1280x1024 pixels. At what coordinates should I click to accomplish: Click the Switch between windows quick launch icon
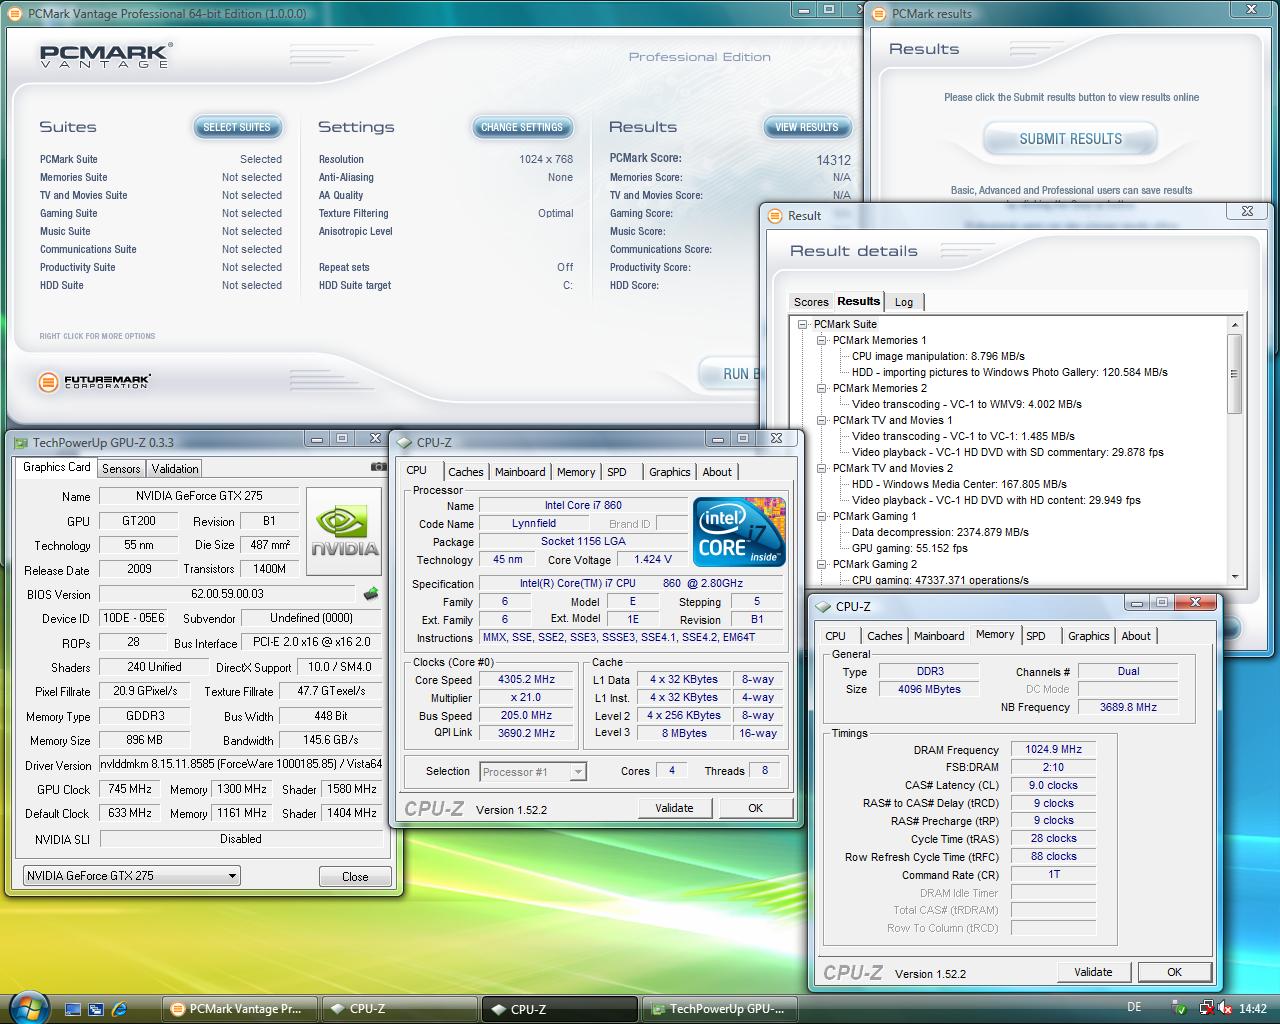[x=96, y=1009]
